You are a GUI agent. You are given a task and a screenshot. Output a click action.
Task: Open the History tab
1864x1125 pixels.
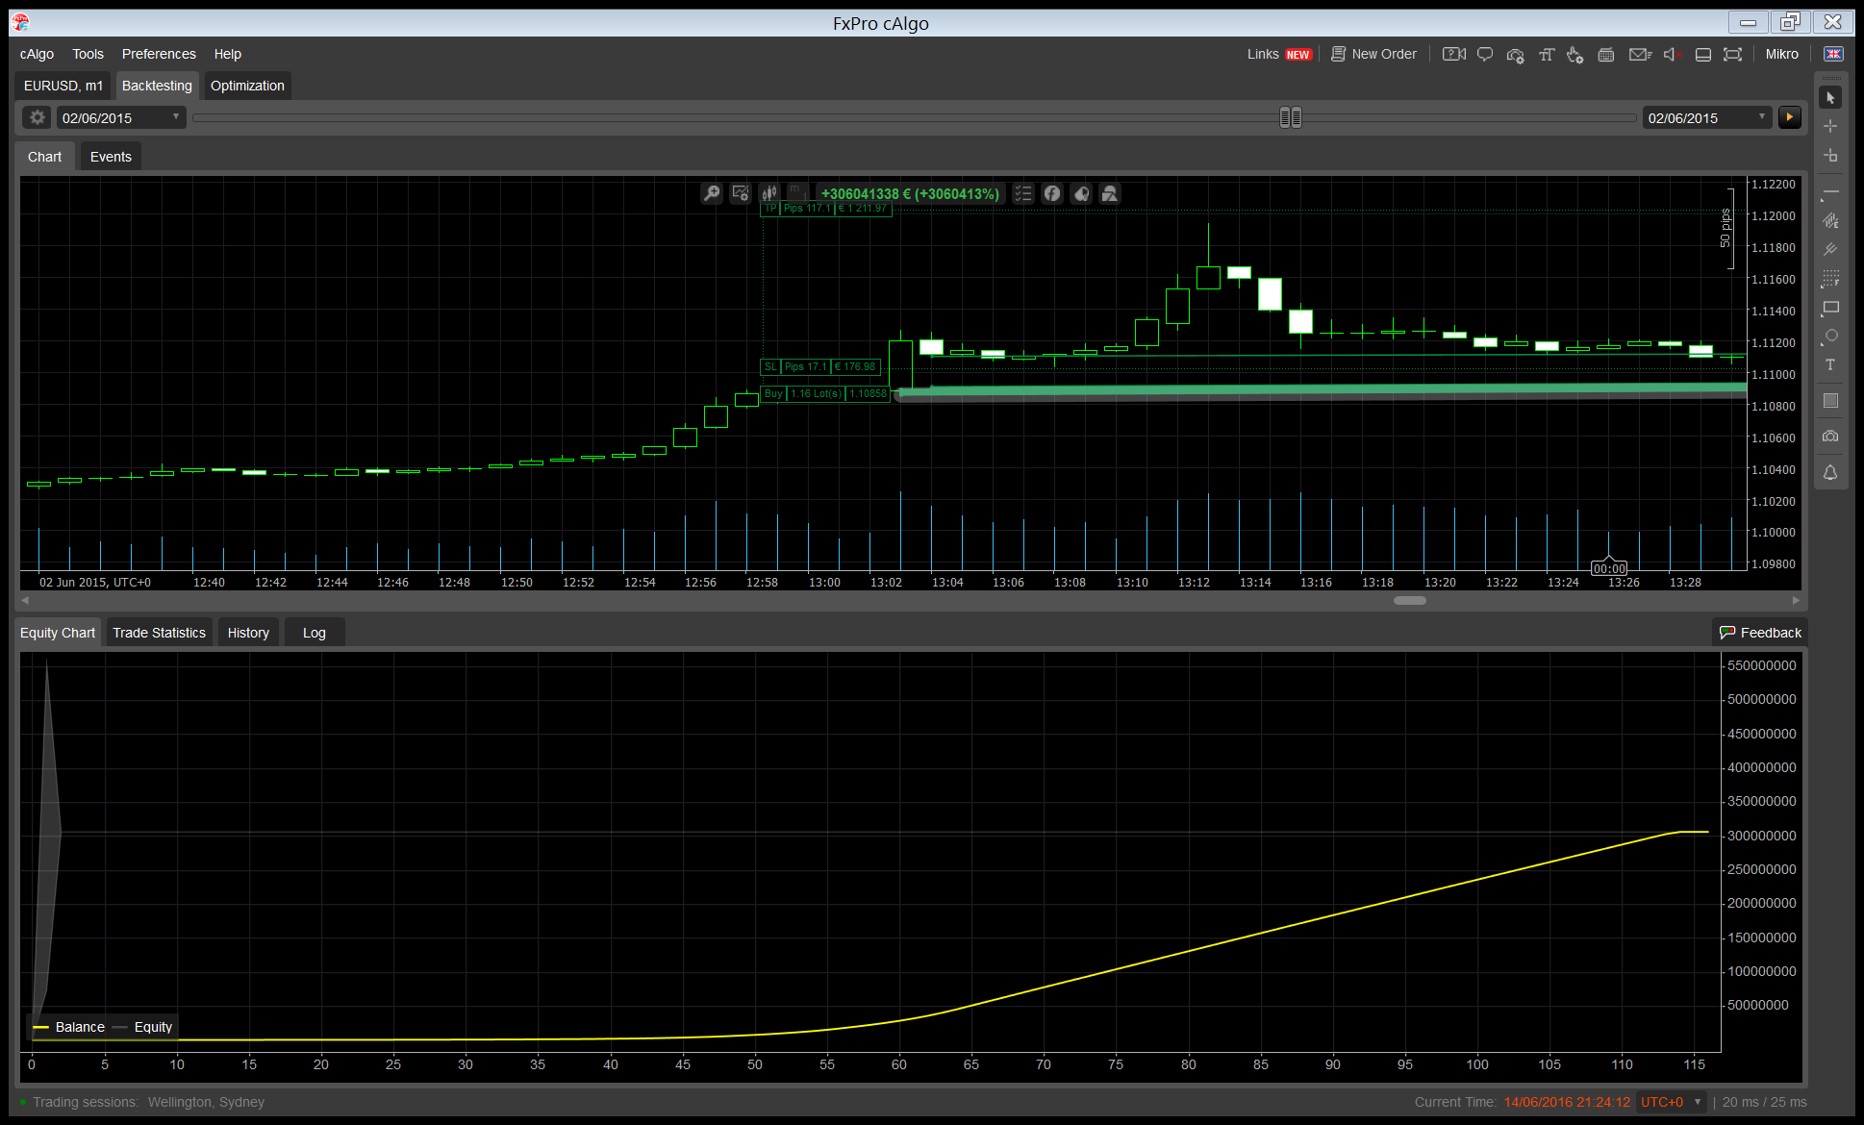click(248, 632)
